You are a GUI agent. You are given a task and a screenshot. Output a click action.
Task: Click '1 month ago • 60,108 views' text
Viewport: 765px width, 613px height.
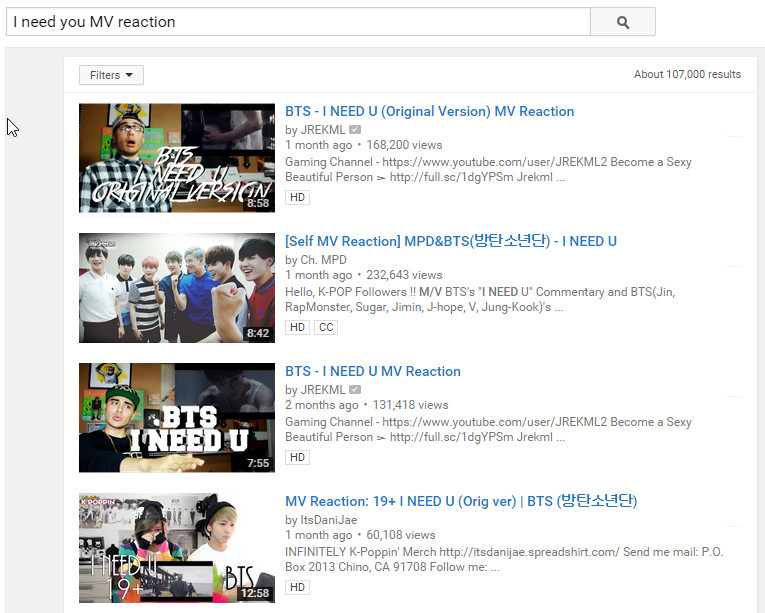[360, 535]
